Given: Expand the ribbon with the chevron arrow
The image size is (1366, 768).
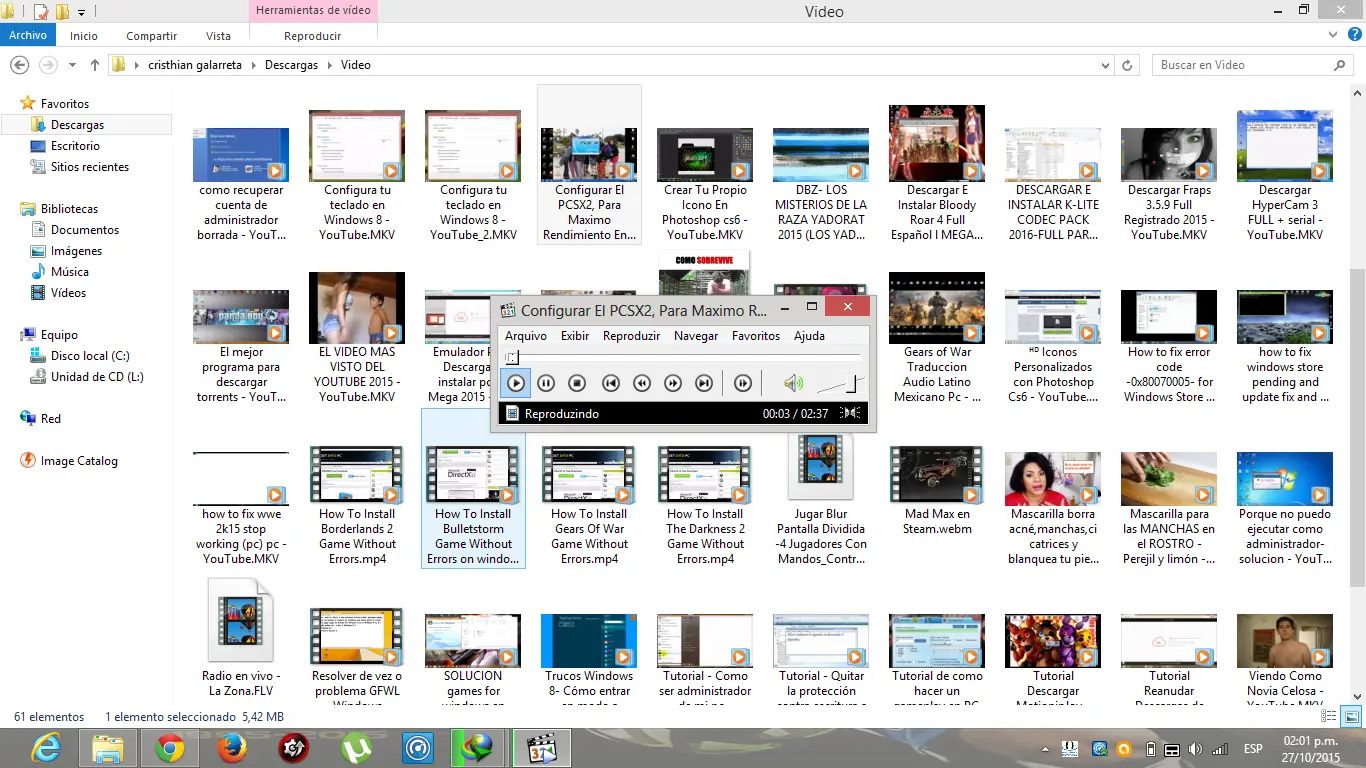Looking at the screenshot, I should tap(1332, 36).
